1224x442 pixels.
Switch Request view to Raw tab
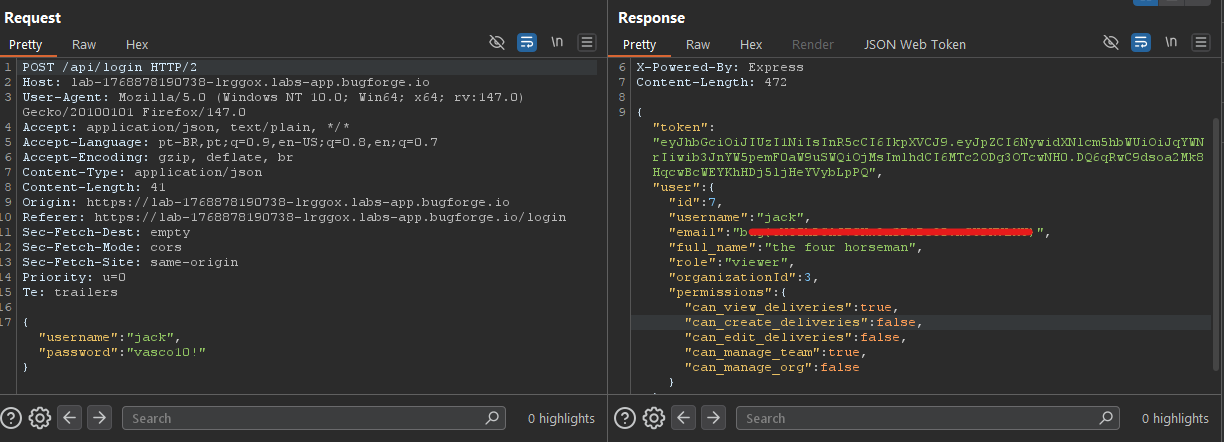tap(84, 44)
